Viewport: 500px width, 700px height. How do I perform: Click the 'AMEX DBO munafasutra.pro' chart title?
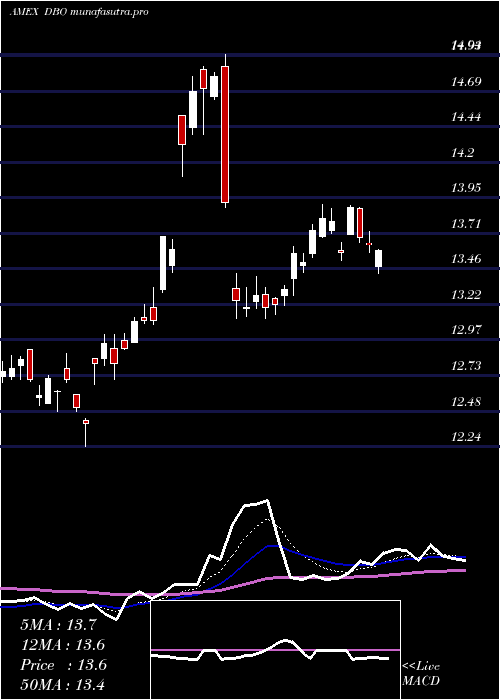point(79,12)
